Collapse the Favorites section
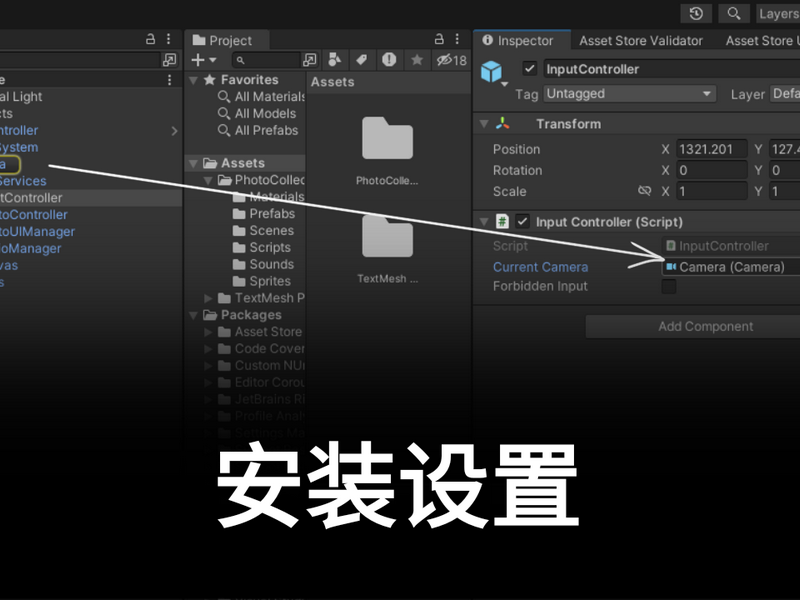Screen dimensions: 800x600 point(193,80)
